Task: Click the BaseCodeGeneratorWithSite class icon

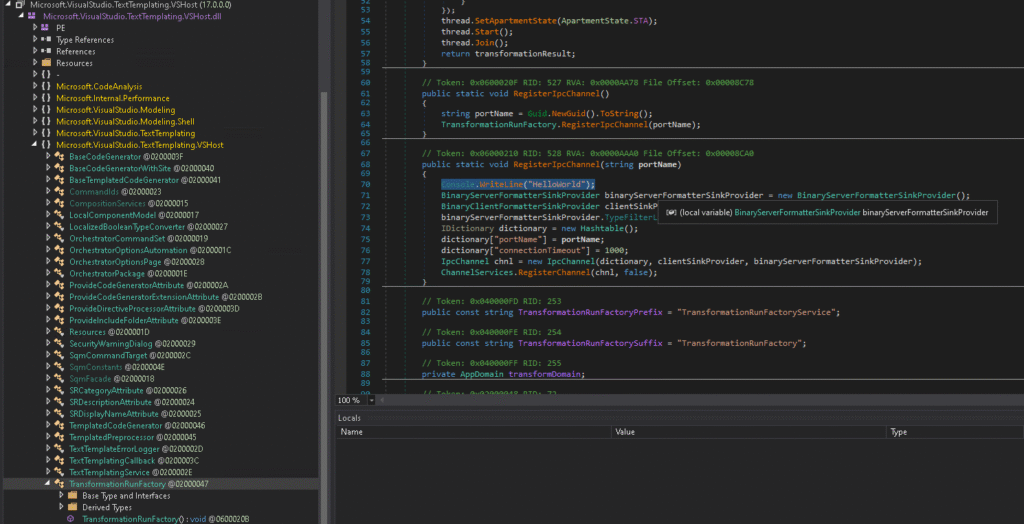Action: pos(59,168)
